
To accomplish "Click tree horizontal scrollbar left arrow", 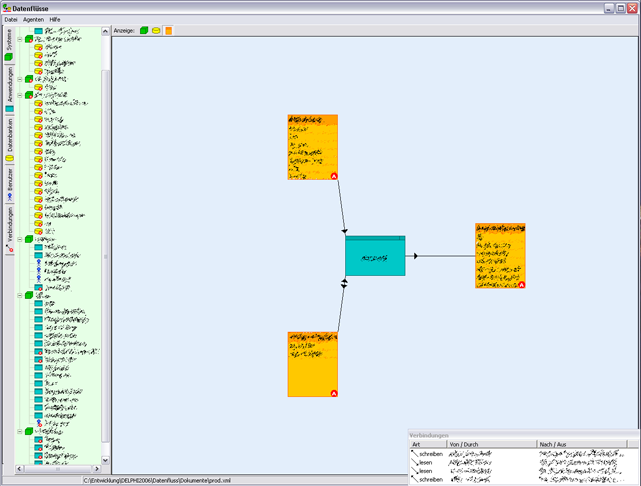I will click(19, 469).
